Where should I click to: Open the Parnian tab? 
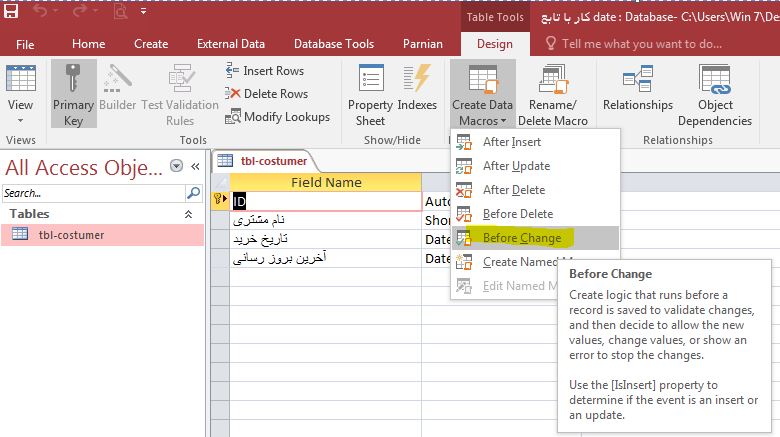coord(422,44)
